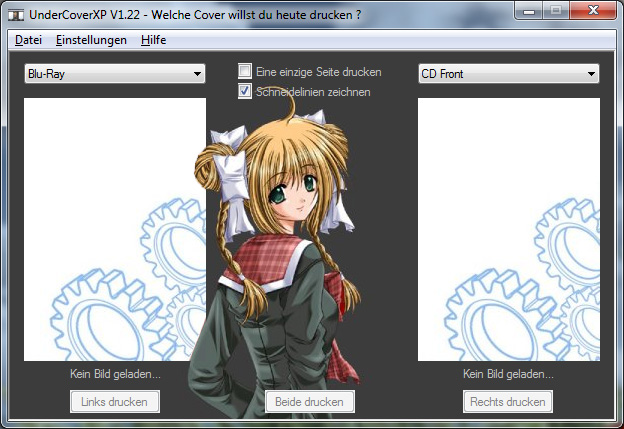Click the 'Beide drucken' button
Image resolution: width=624 pixels, height=429 pixels.
click(x=310, y=402)
